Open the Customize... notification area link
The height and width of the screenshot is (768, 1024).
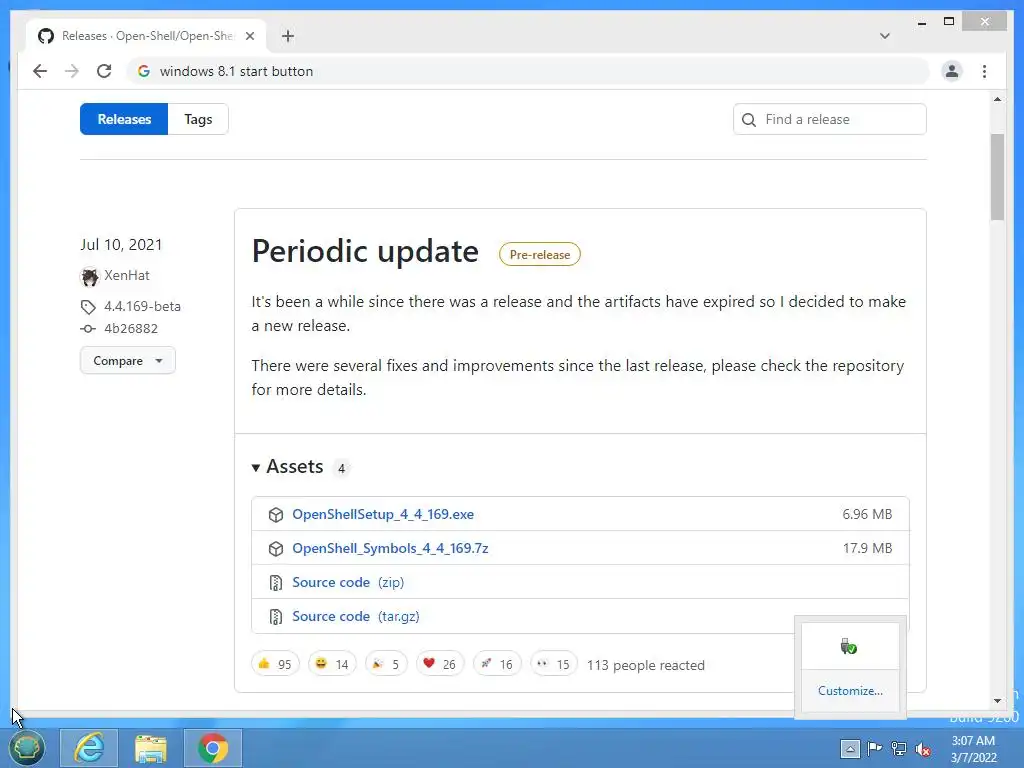click(x=850, y=690)
